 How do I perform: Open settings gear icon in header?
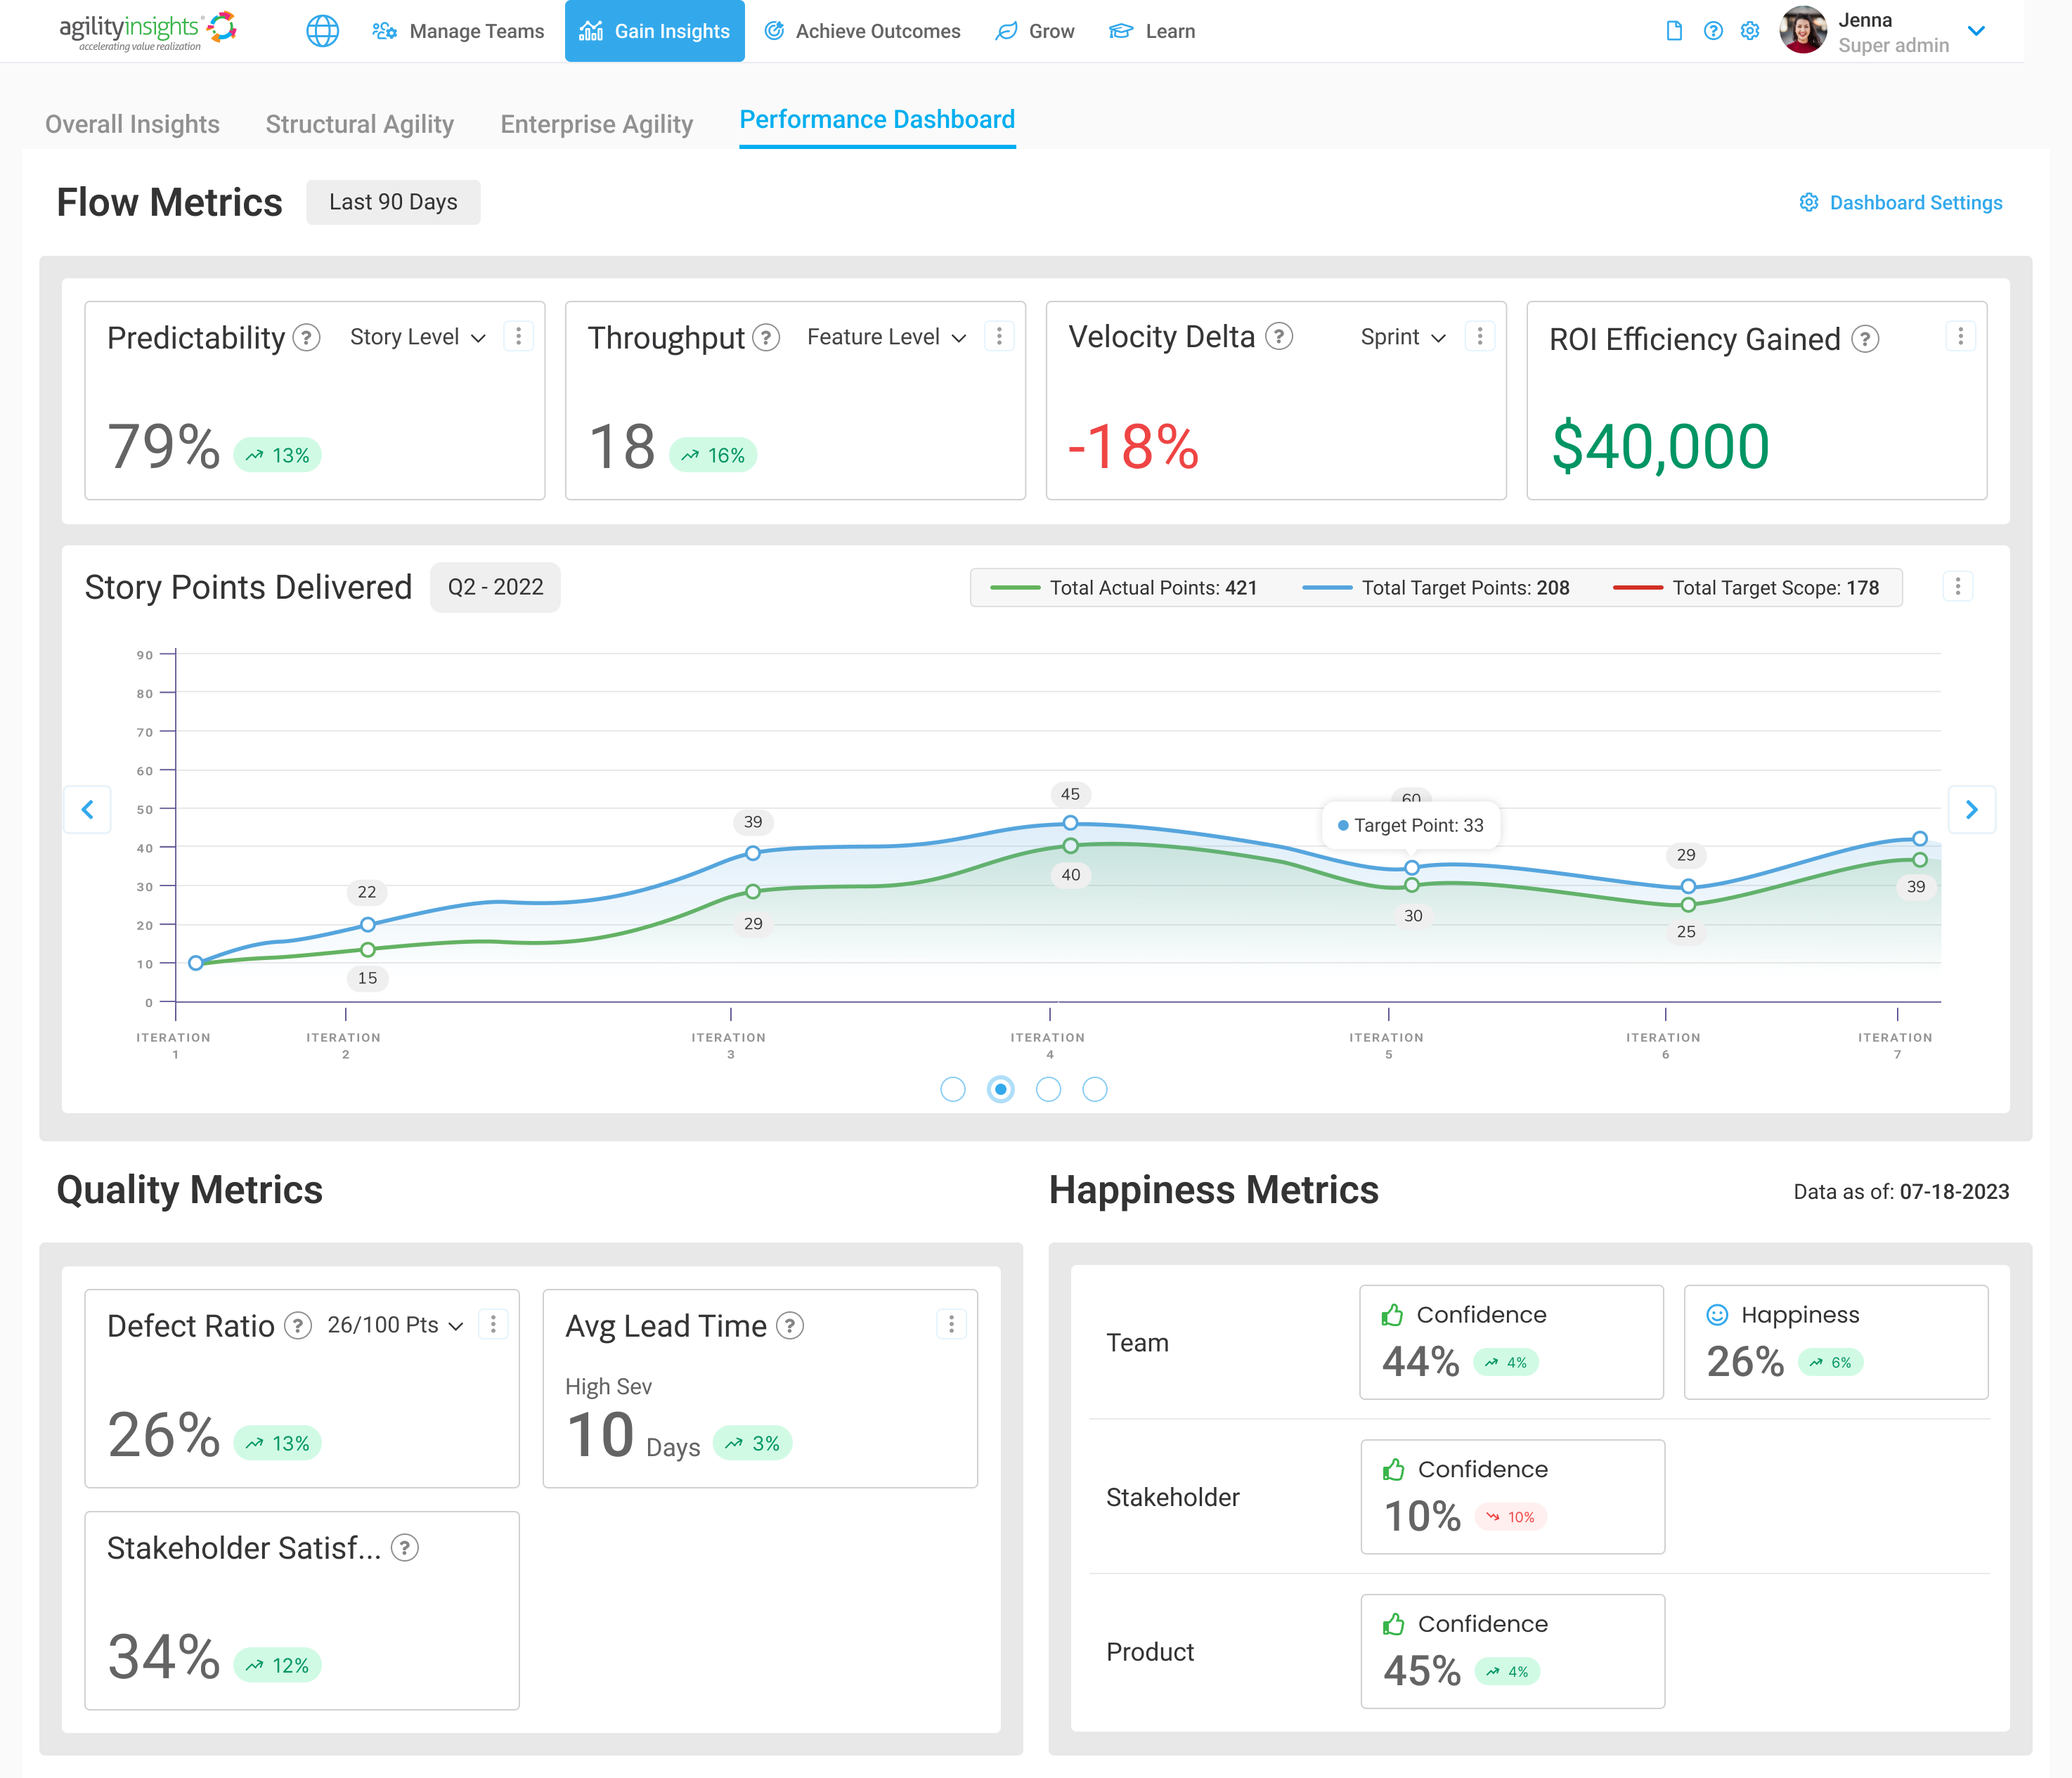1749,31
